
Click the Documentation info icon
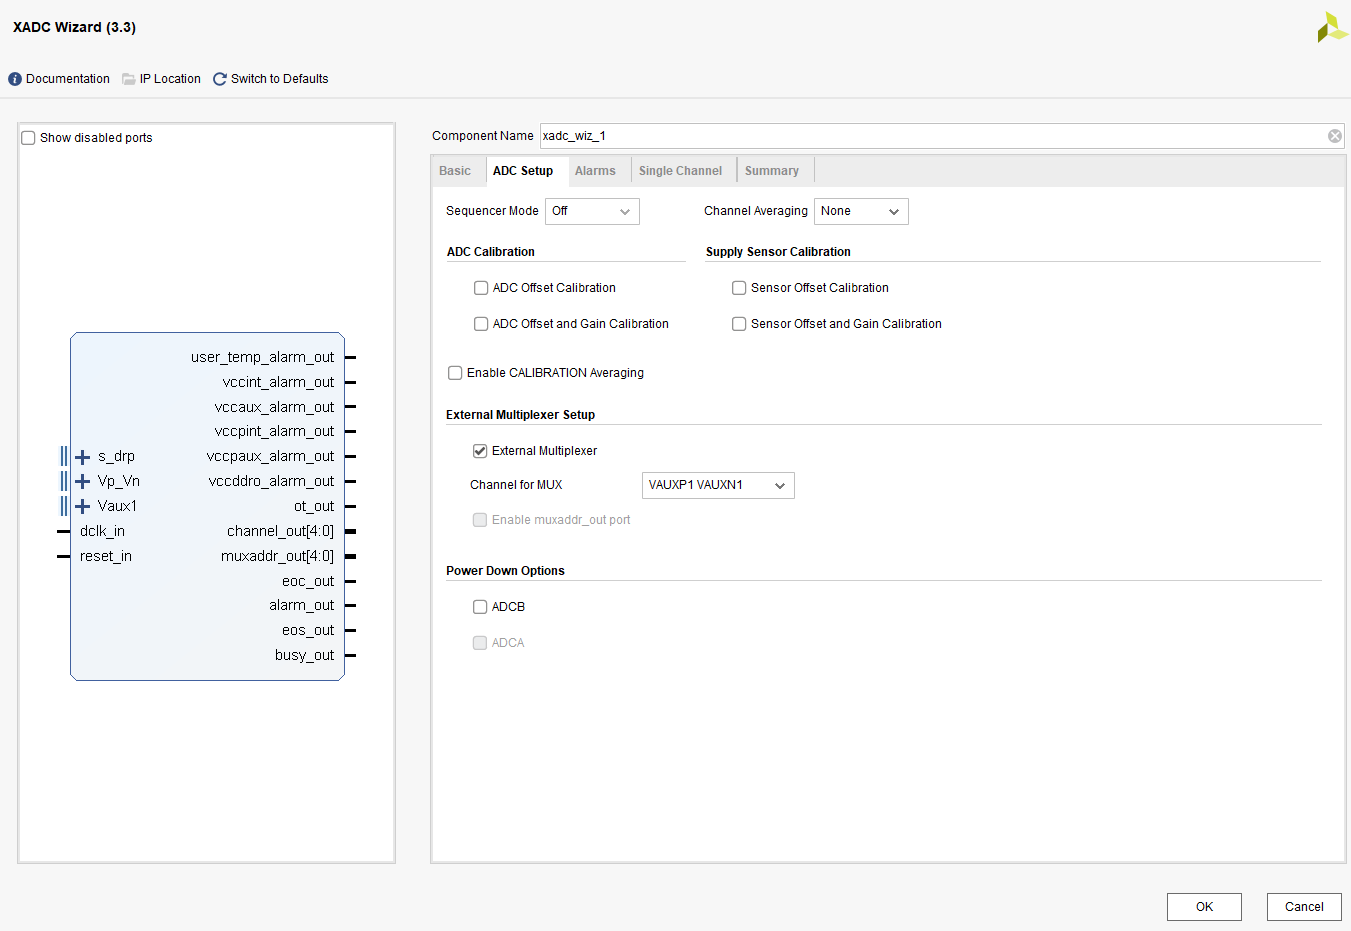coord(15,79)
